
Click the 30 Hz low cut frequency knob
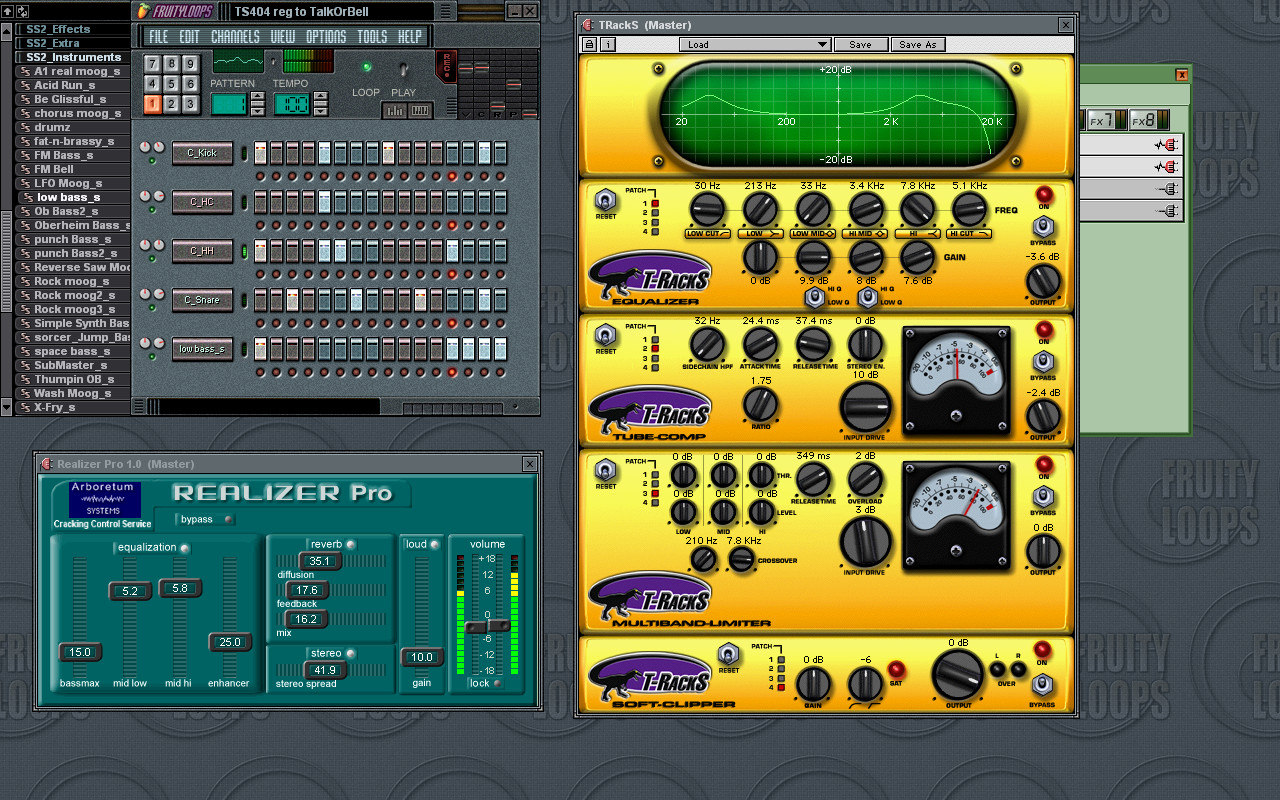[708, 209]
